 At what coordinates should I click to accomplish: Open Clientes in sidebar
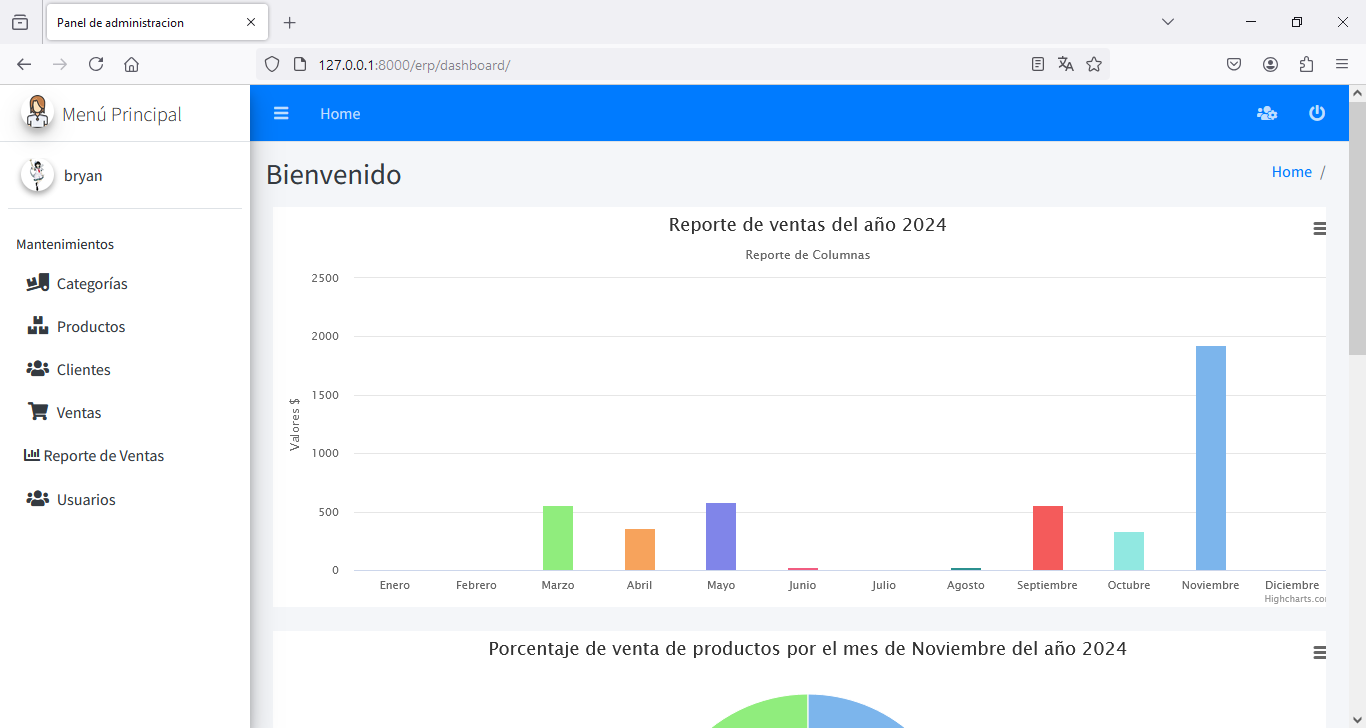[x=125, y=369]
